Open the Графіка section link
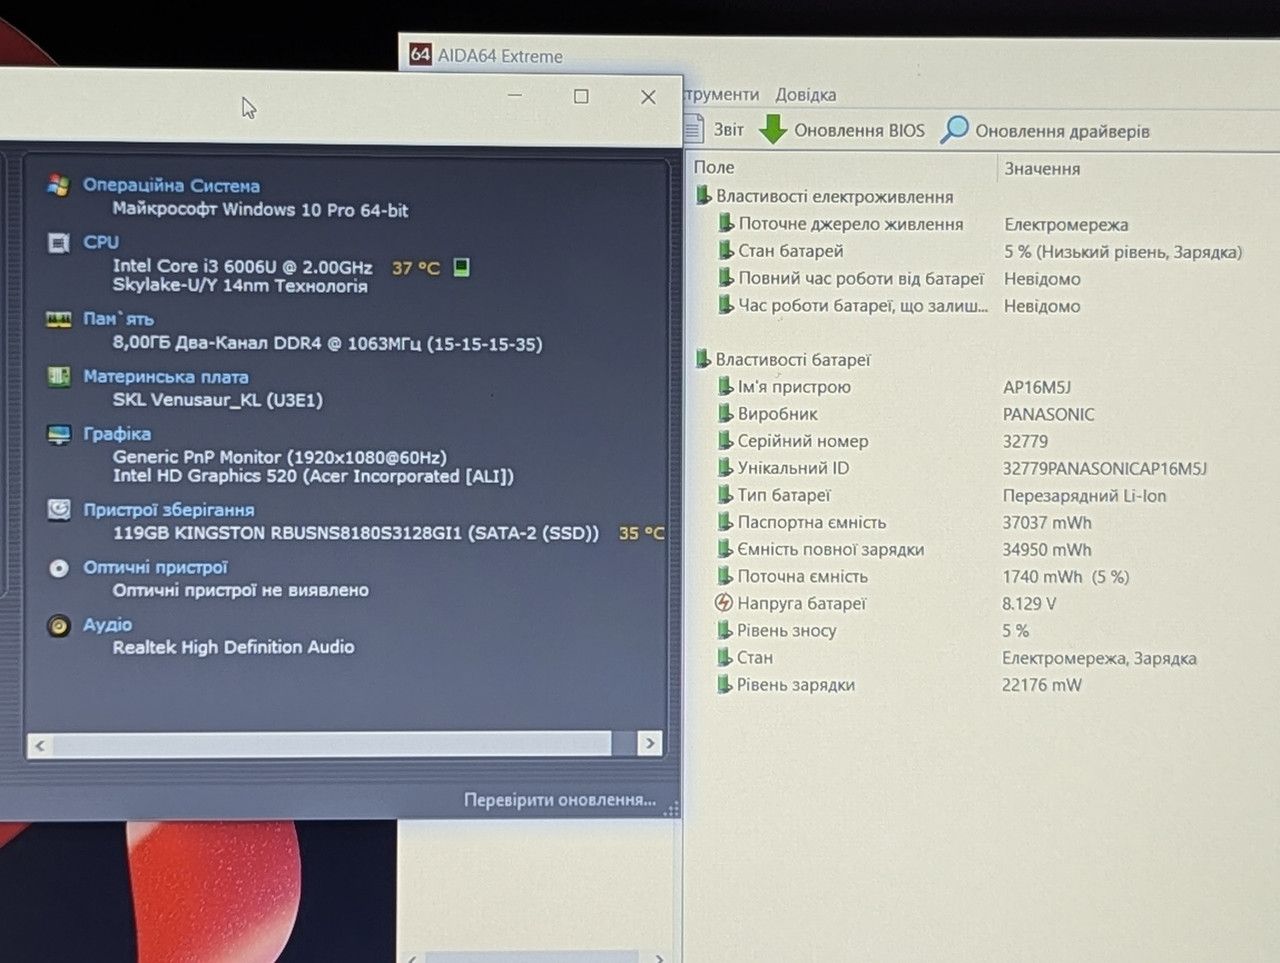This screenshot has height=963, width=1280. pyautogui.click(x=117, y=434)
